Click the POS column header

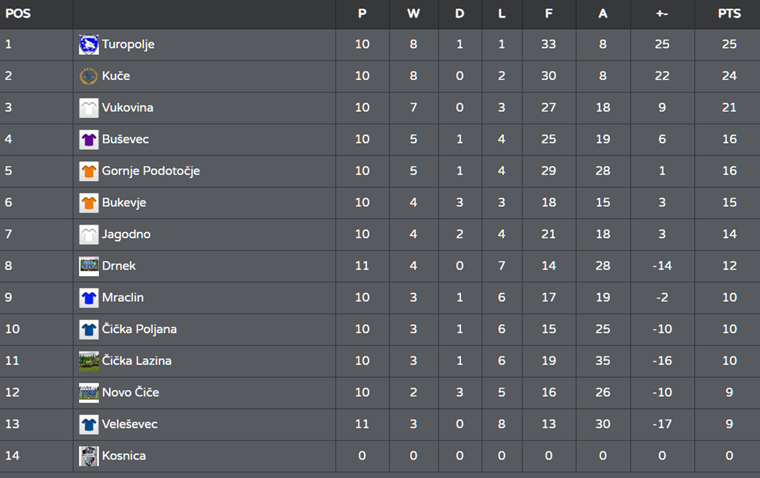(18, 14)
